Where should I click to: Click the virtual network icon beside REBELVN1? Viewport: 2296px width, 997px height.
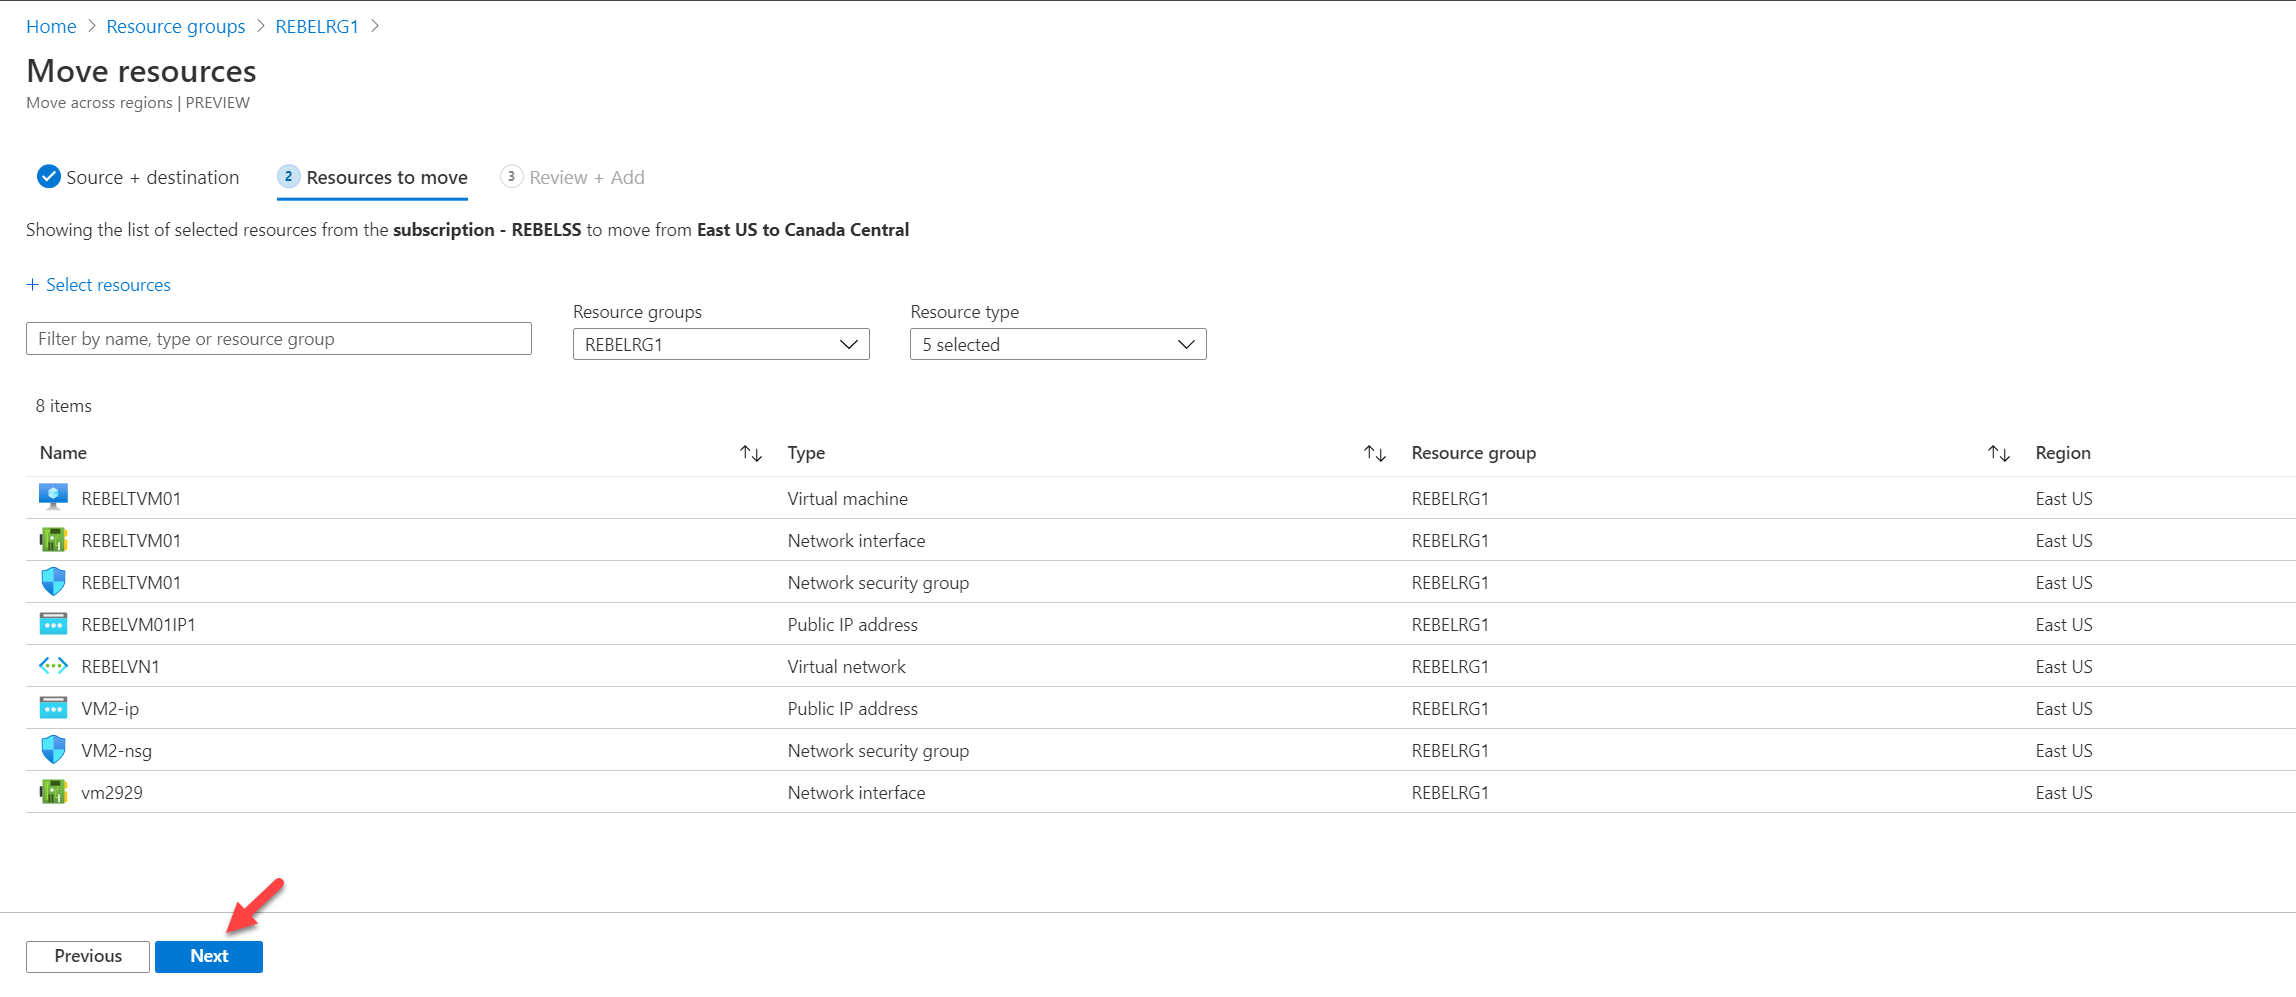pos(52,665)
